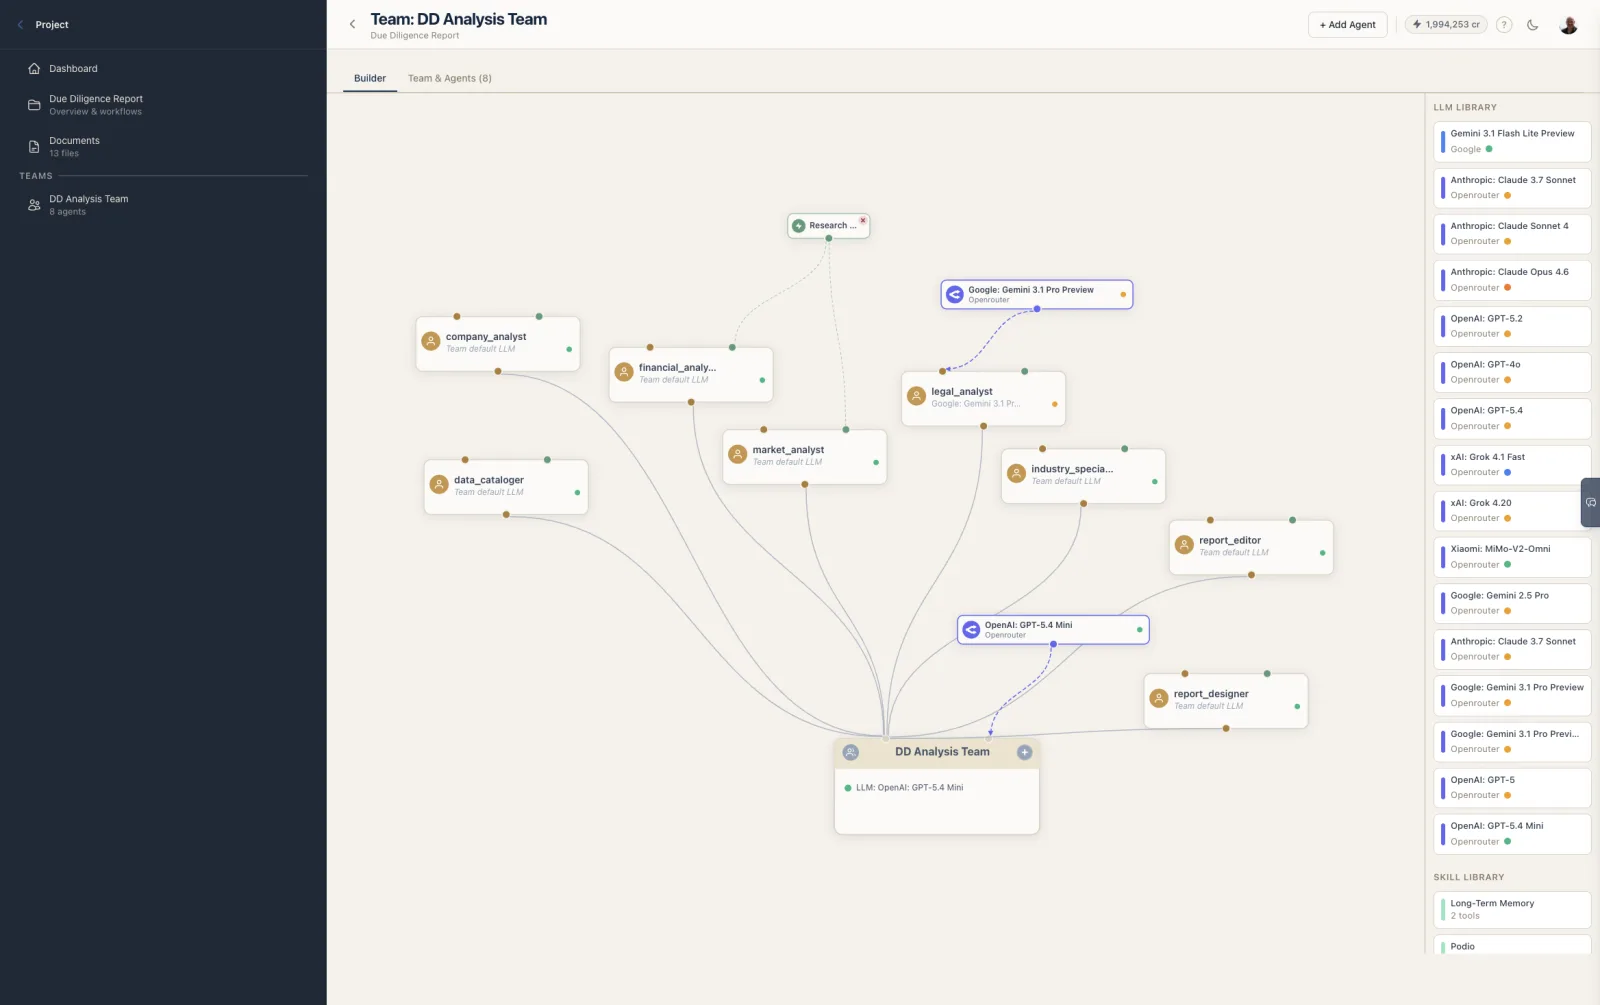Select the company_analyst node label
1600x1005 pixels.
pyautogui.click(x=486, y=337)
